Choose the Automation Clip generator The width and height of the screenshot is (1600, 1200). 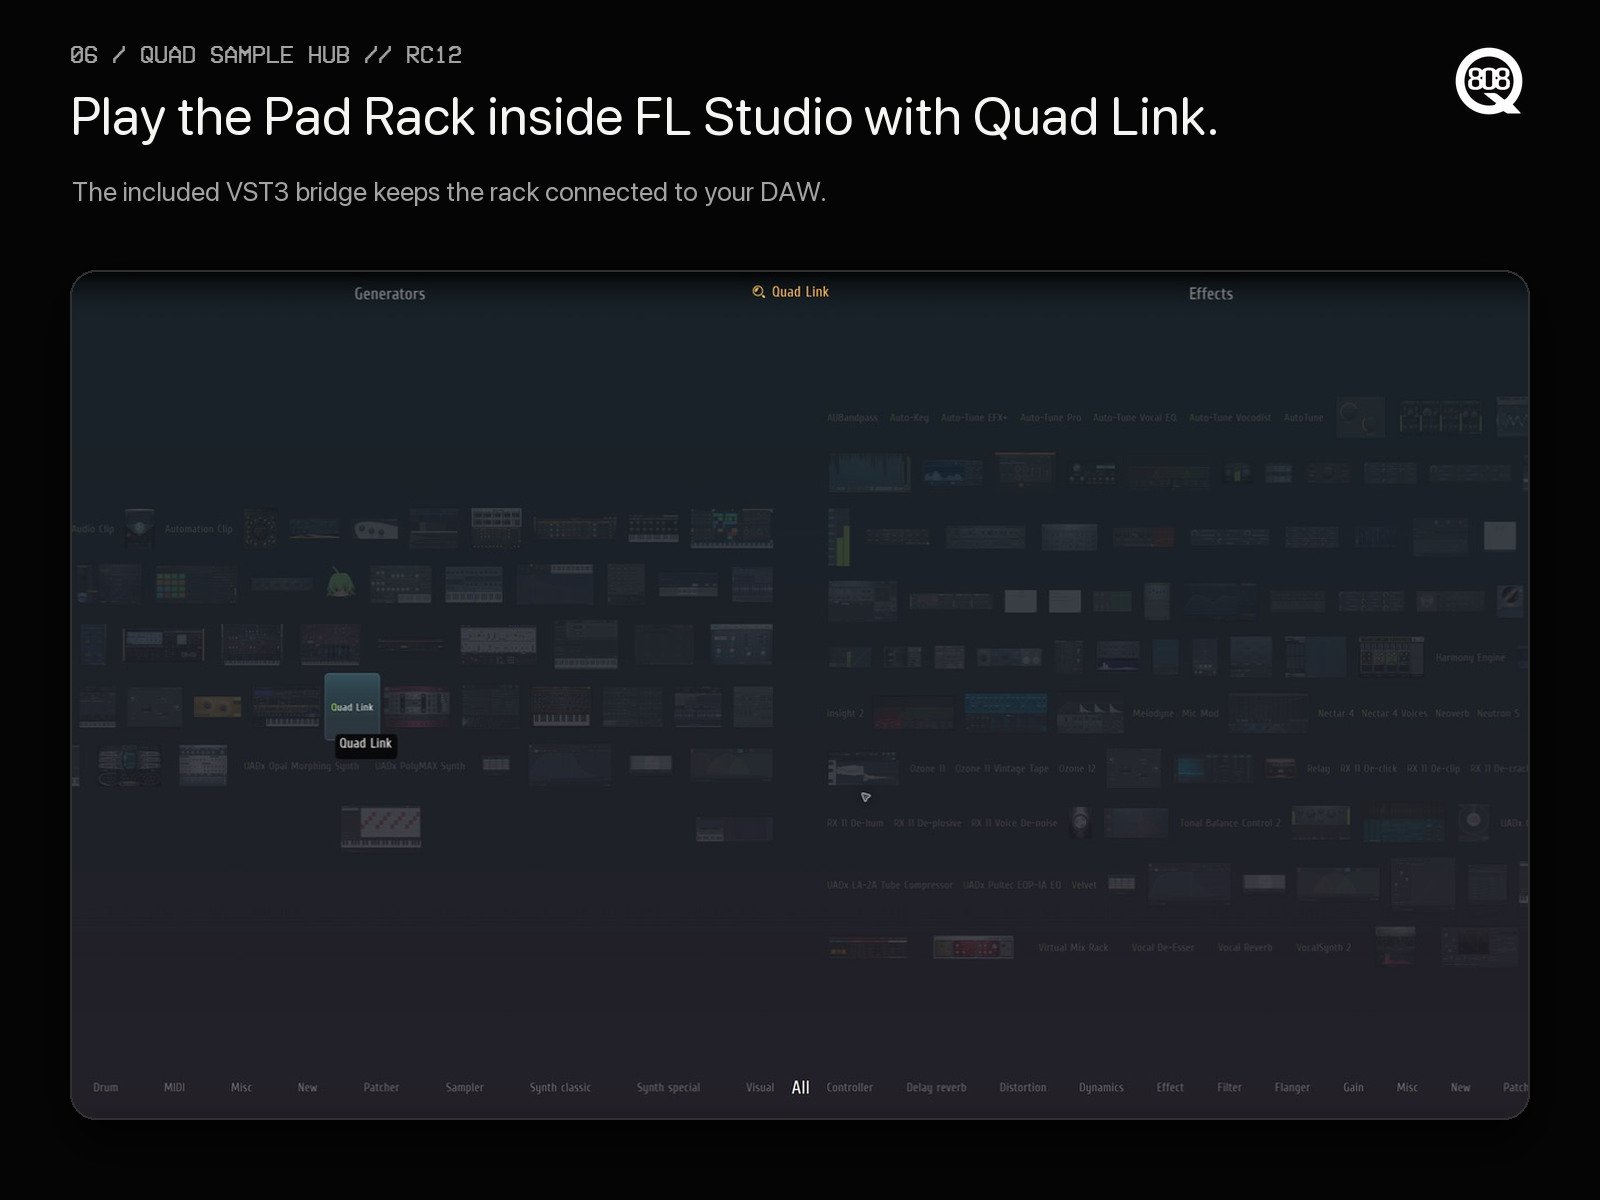pyautogui.click(x=198, y=529)
